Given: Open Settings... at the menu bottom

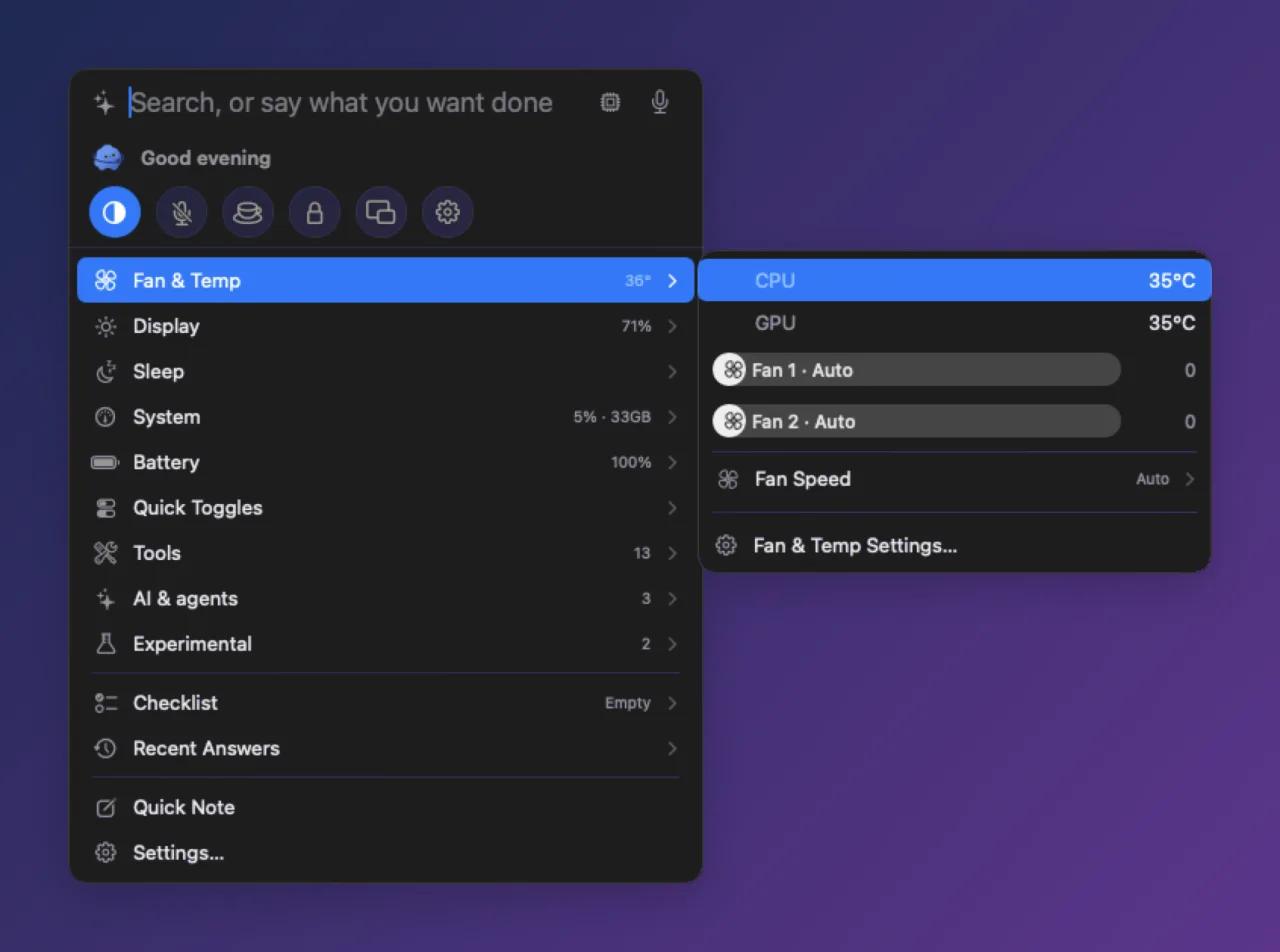Looking at the screenshot, I should (x=386, y=853).
